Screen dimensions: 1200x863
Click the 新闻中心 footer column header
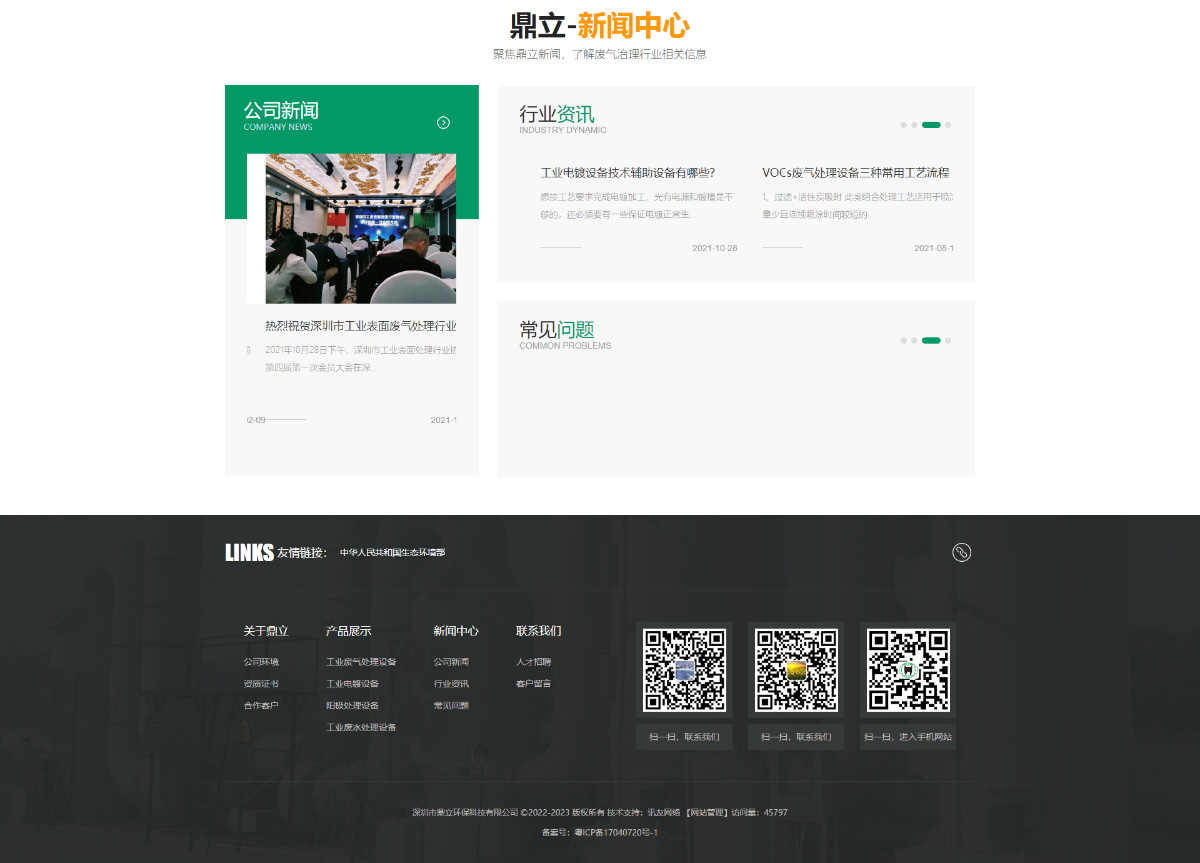[455, 631]
